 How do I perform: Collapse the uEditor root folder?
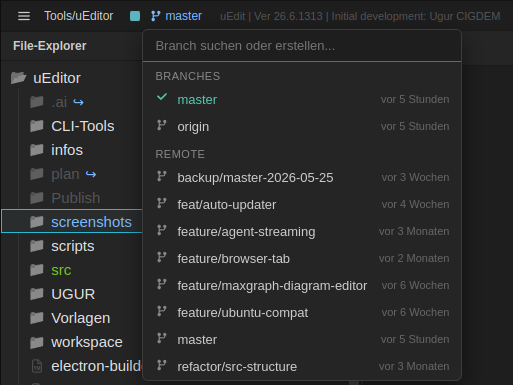tap(72, 78)
